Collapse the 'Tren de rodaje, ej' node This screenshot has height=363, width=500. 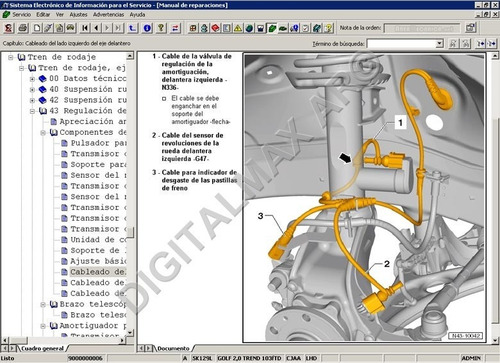(x=22, y=68)
